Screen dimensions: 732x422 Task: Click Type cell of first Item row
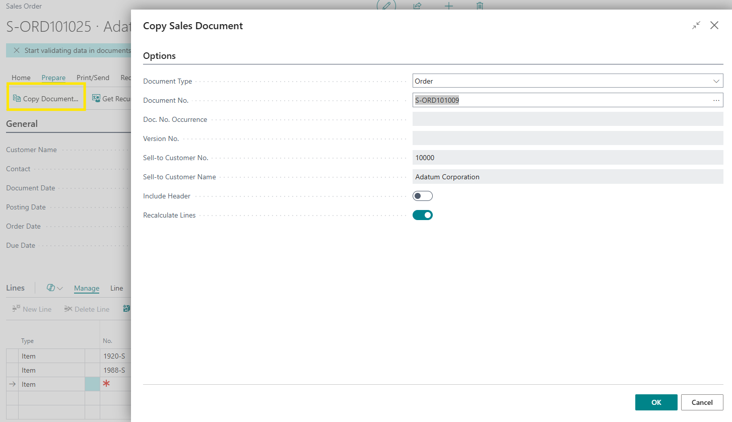click(51, 356)
